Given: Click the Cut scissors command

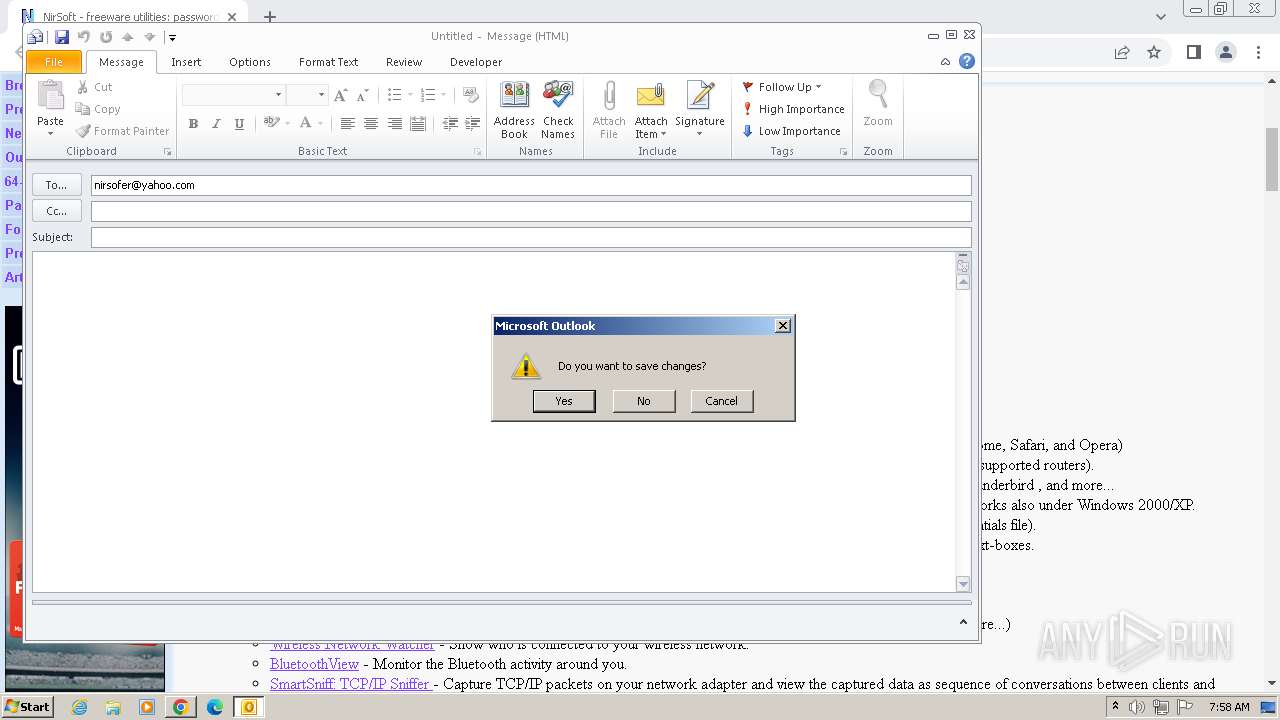Looking at the screenshot, I should pos(94,87).
